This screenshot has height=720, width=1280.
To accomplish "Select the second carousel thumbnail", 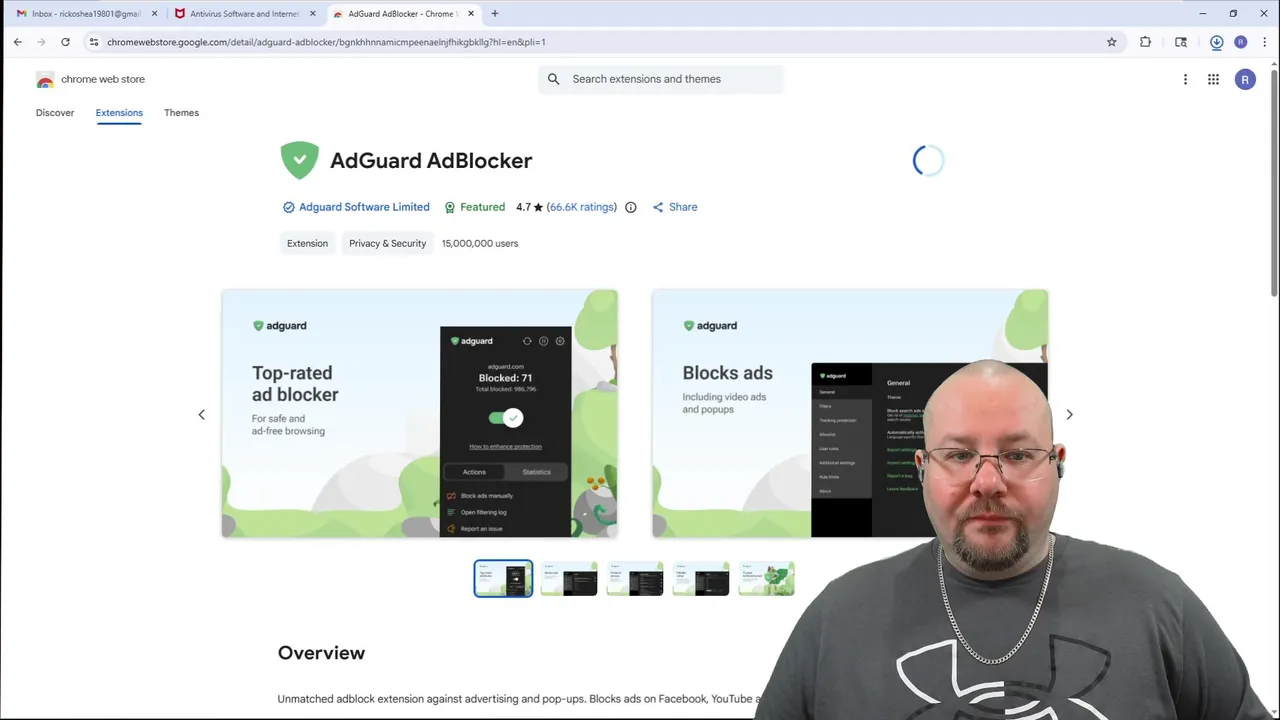I will coord(569,578).
